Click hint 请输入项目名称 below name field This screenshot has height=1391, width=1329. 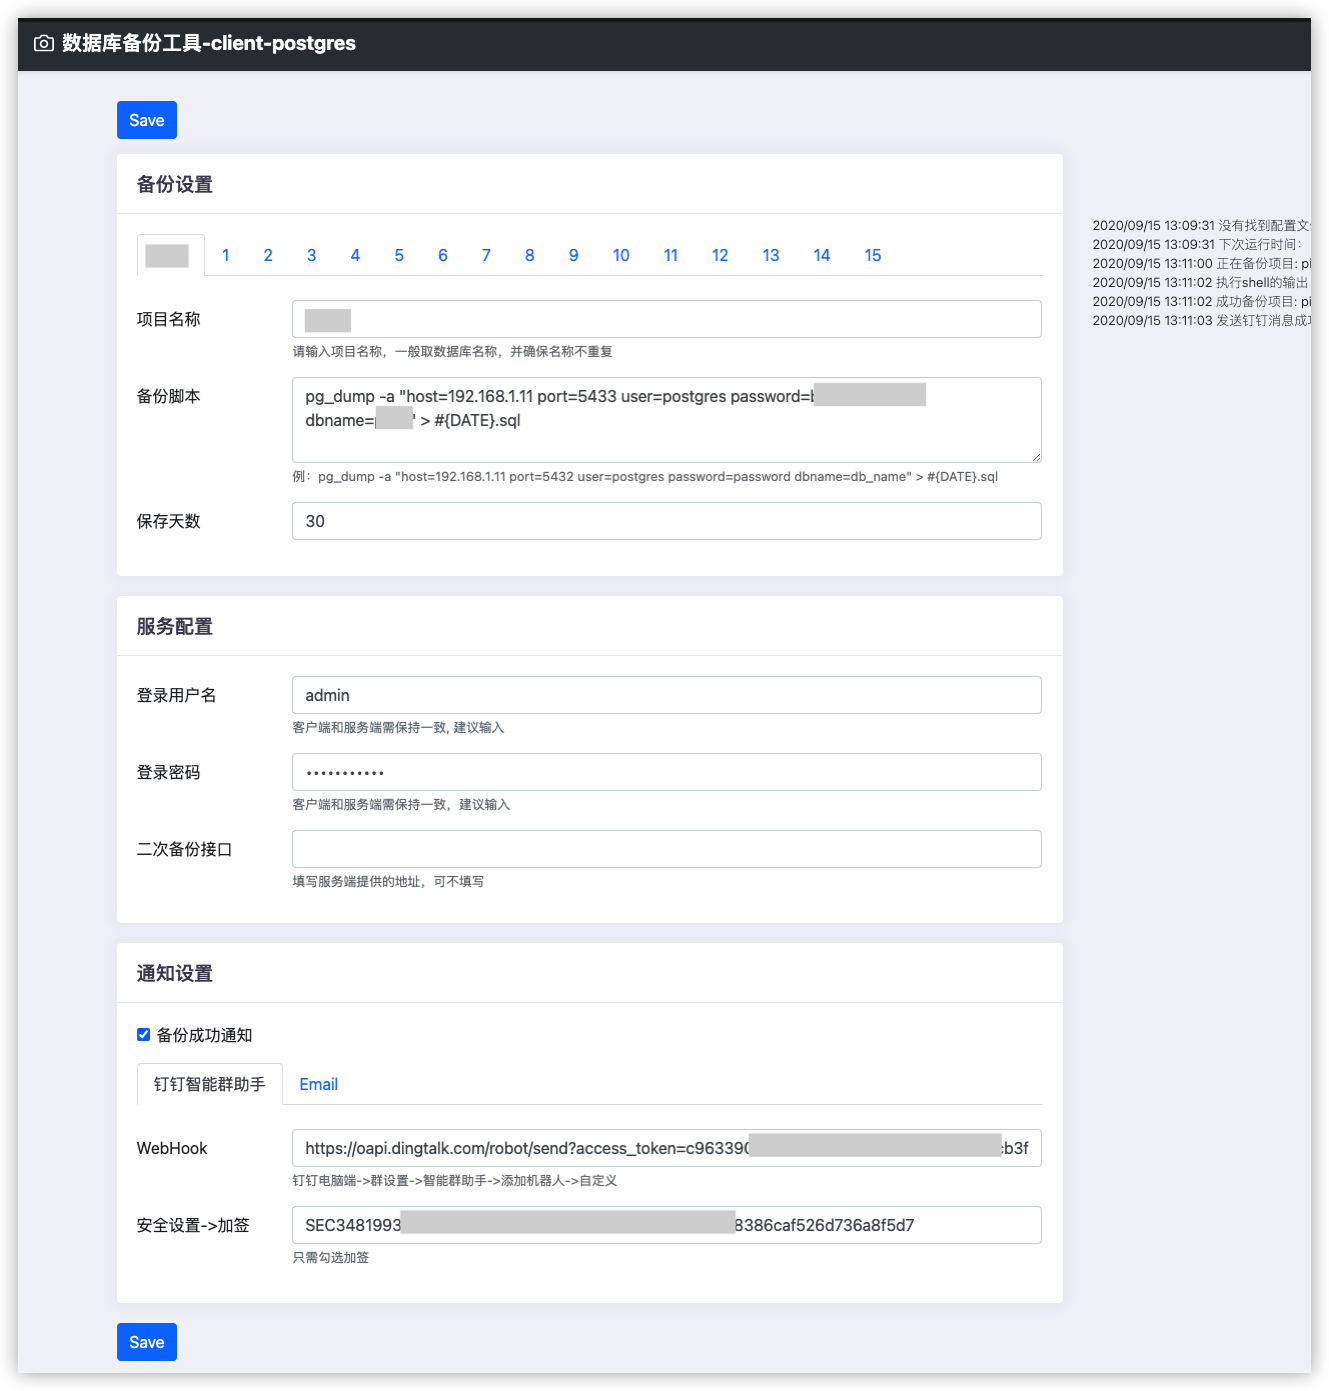point(452,352)
